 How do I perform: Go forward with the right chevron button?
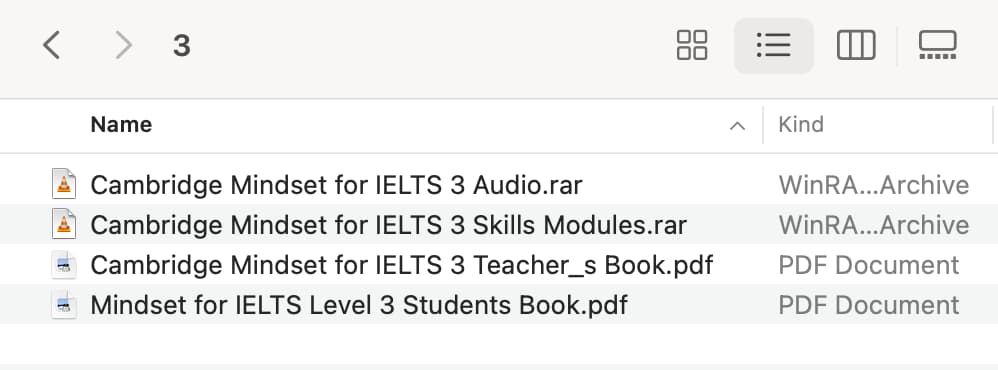pos(123,46)
